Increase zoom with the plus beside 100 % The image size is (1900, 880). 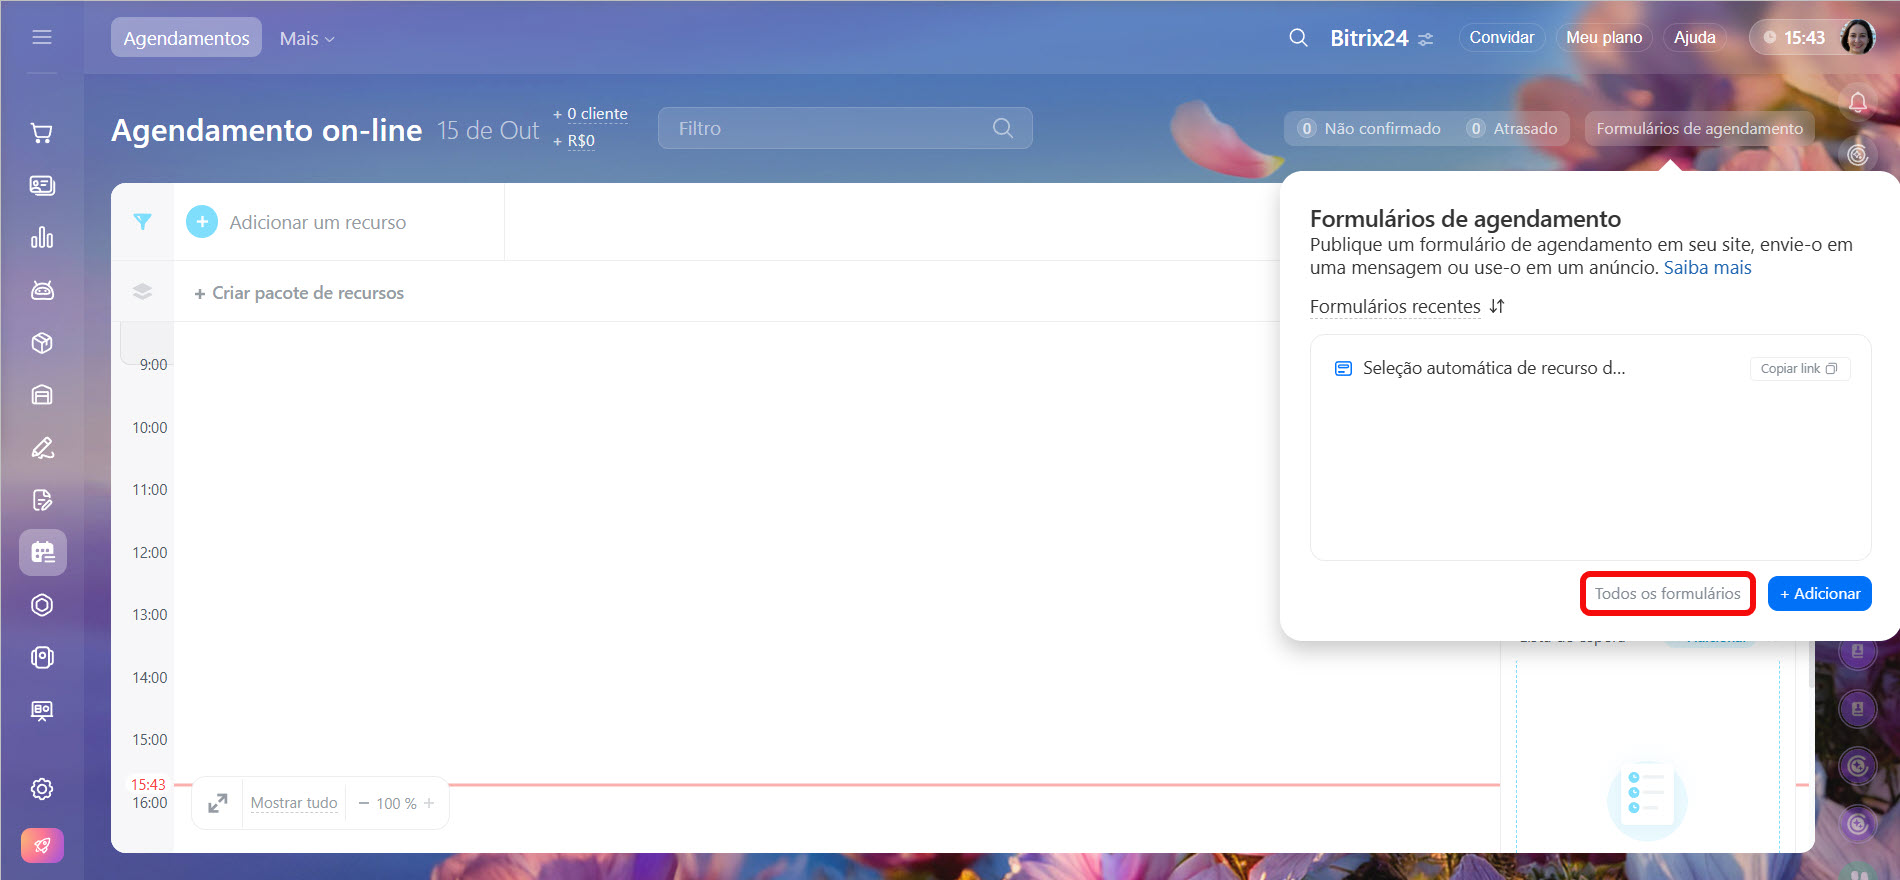coord(429,803)
